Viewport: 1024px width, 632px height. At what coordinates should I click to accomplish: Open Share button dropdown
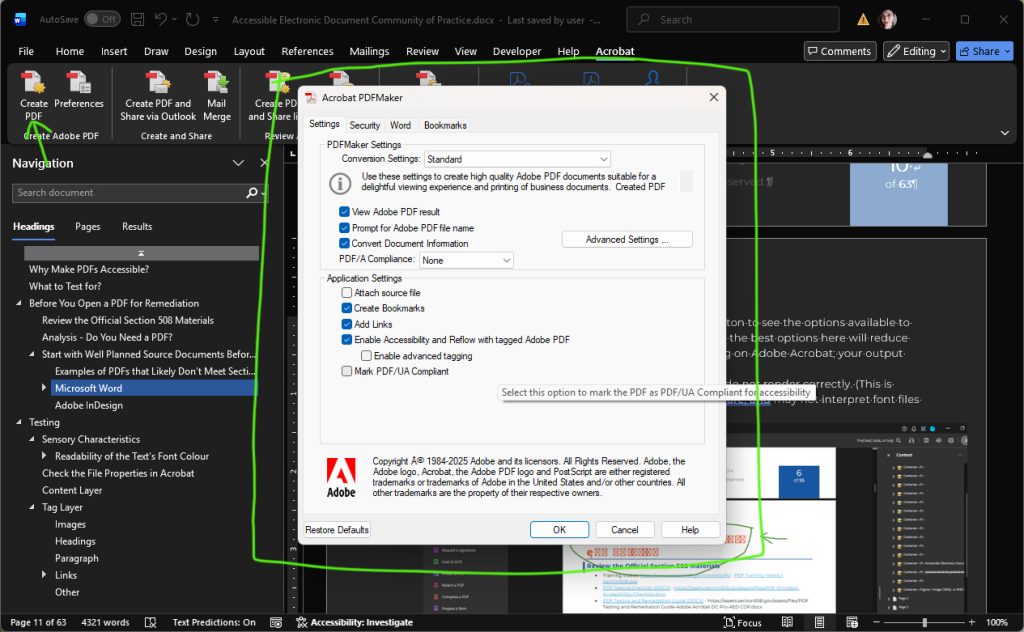pyautogui.click(x=1008, y=51)
